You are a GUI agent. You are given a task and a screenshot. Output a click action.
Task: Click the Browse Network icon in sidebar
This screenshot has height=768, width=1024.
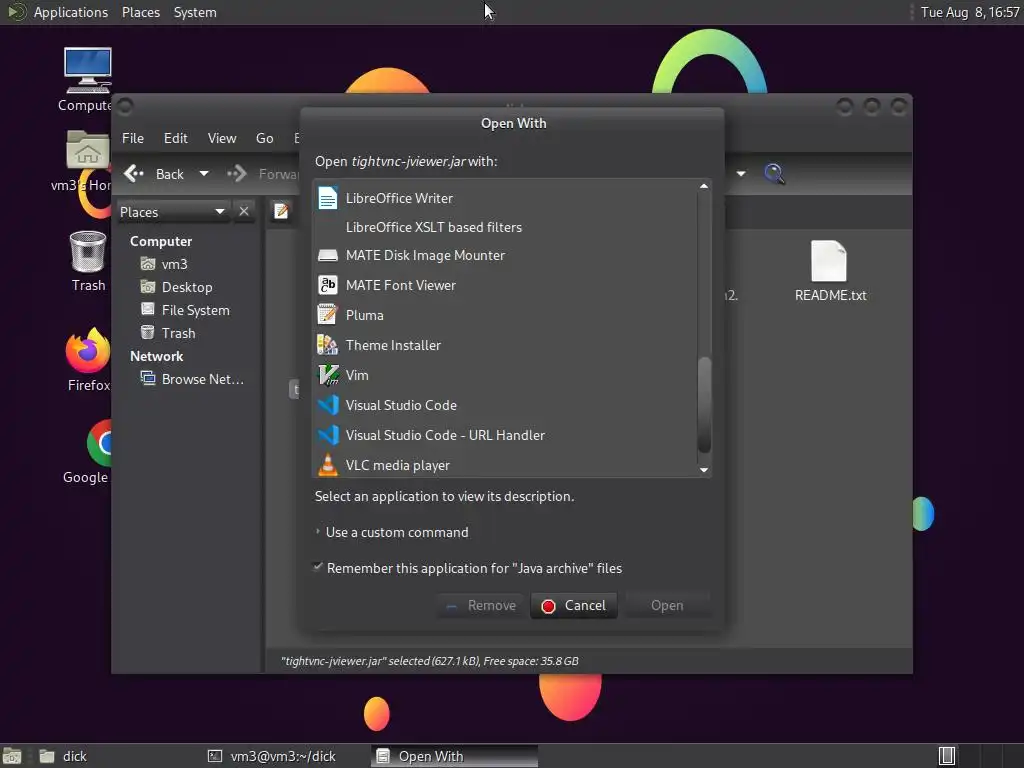click(148, 379)
